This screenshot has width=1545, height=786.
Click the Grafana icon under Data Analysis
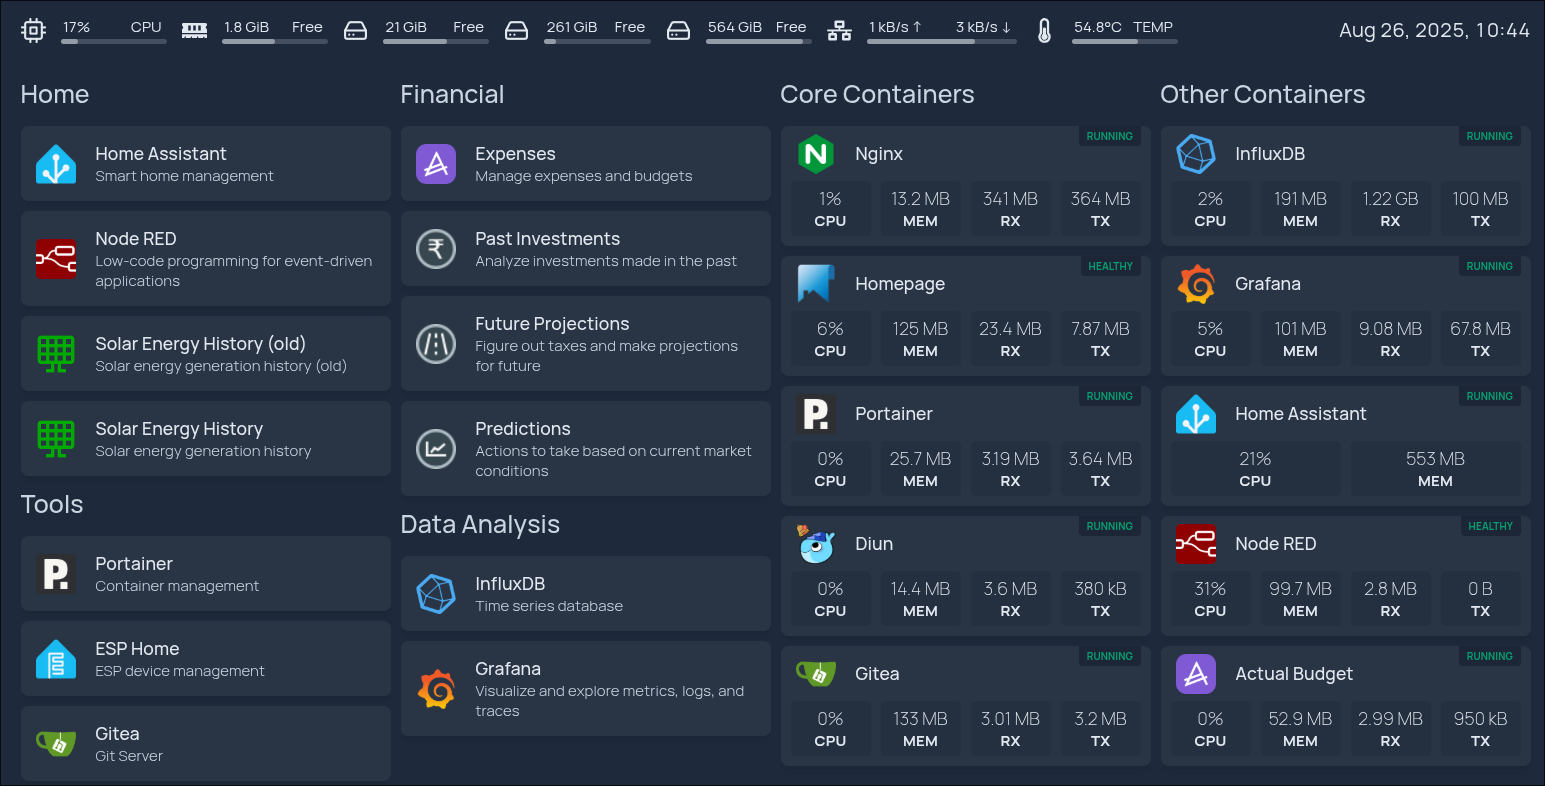(436, 689)
